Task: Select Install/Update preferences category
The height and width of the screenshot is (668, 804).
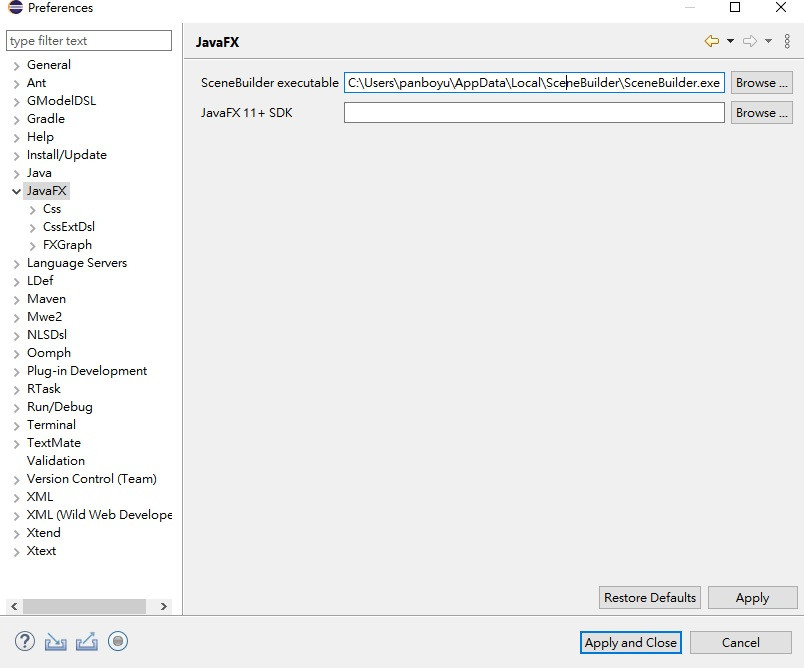Action: click(67, 155)
